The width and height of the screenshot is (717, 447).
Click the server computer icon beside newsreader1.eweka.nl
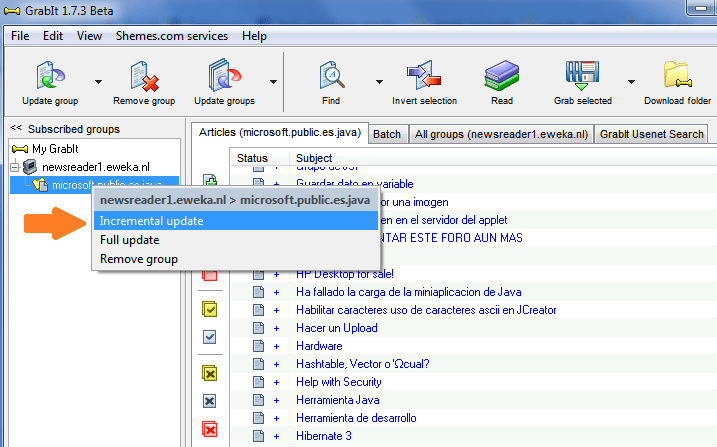(x=30, y=167)
